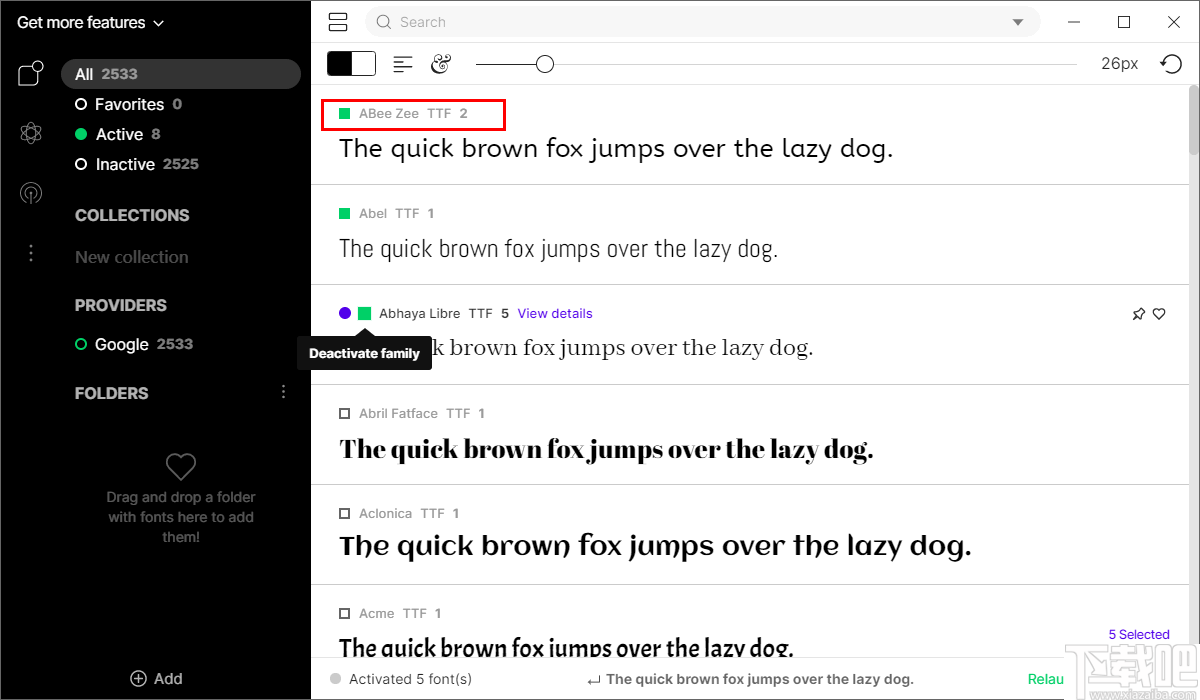Viewport: 1200px width, 700px height.
Task: Click the heart icon in Folders drop area
Action: [181, 466]
